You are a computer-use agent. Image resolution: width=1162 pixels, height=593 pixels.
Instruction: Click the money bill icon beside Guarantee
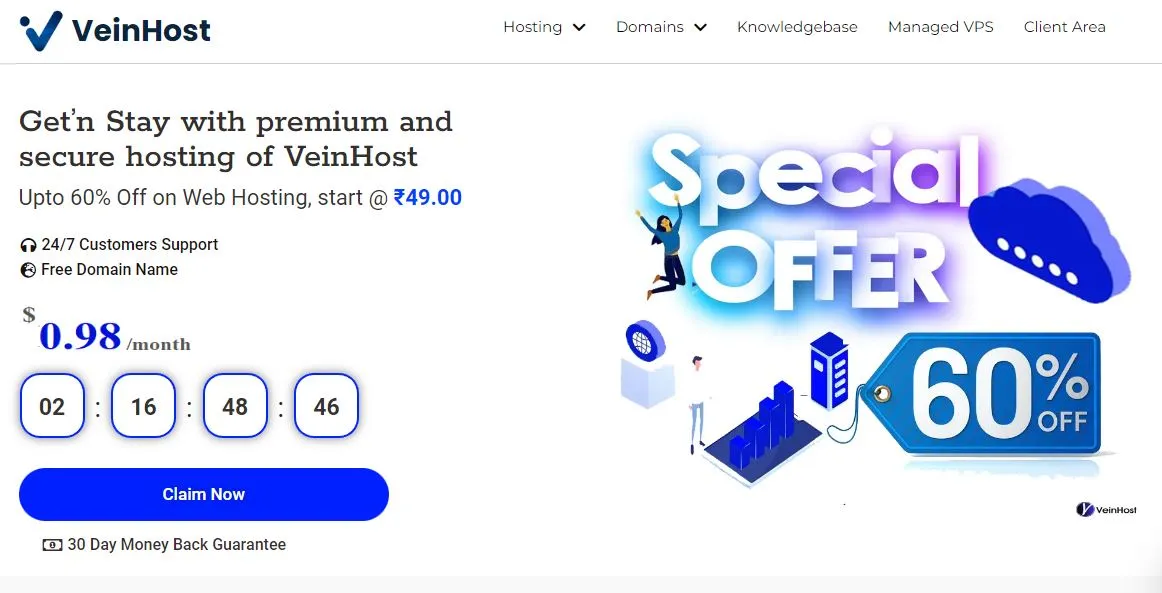(53, 545)
